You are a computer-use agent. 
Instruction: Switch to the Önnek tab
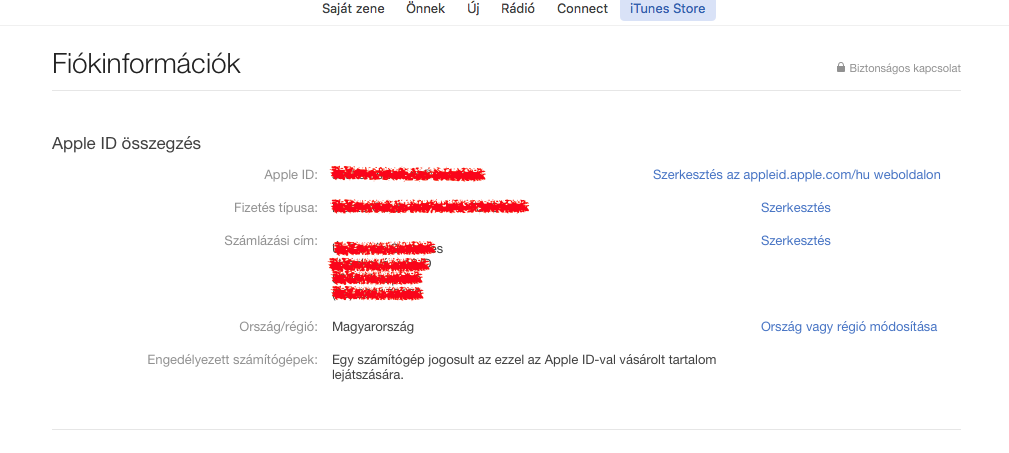click(x=425, y=9)
